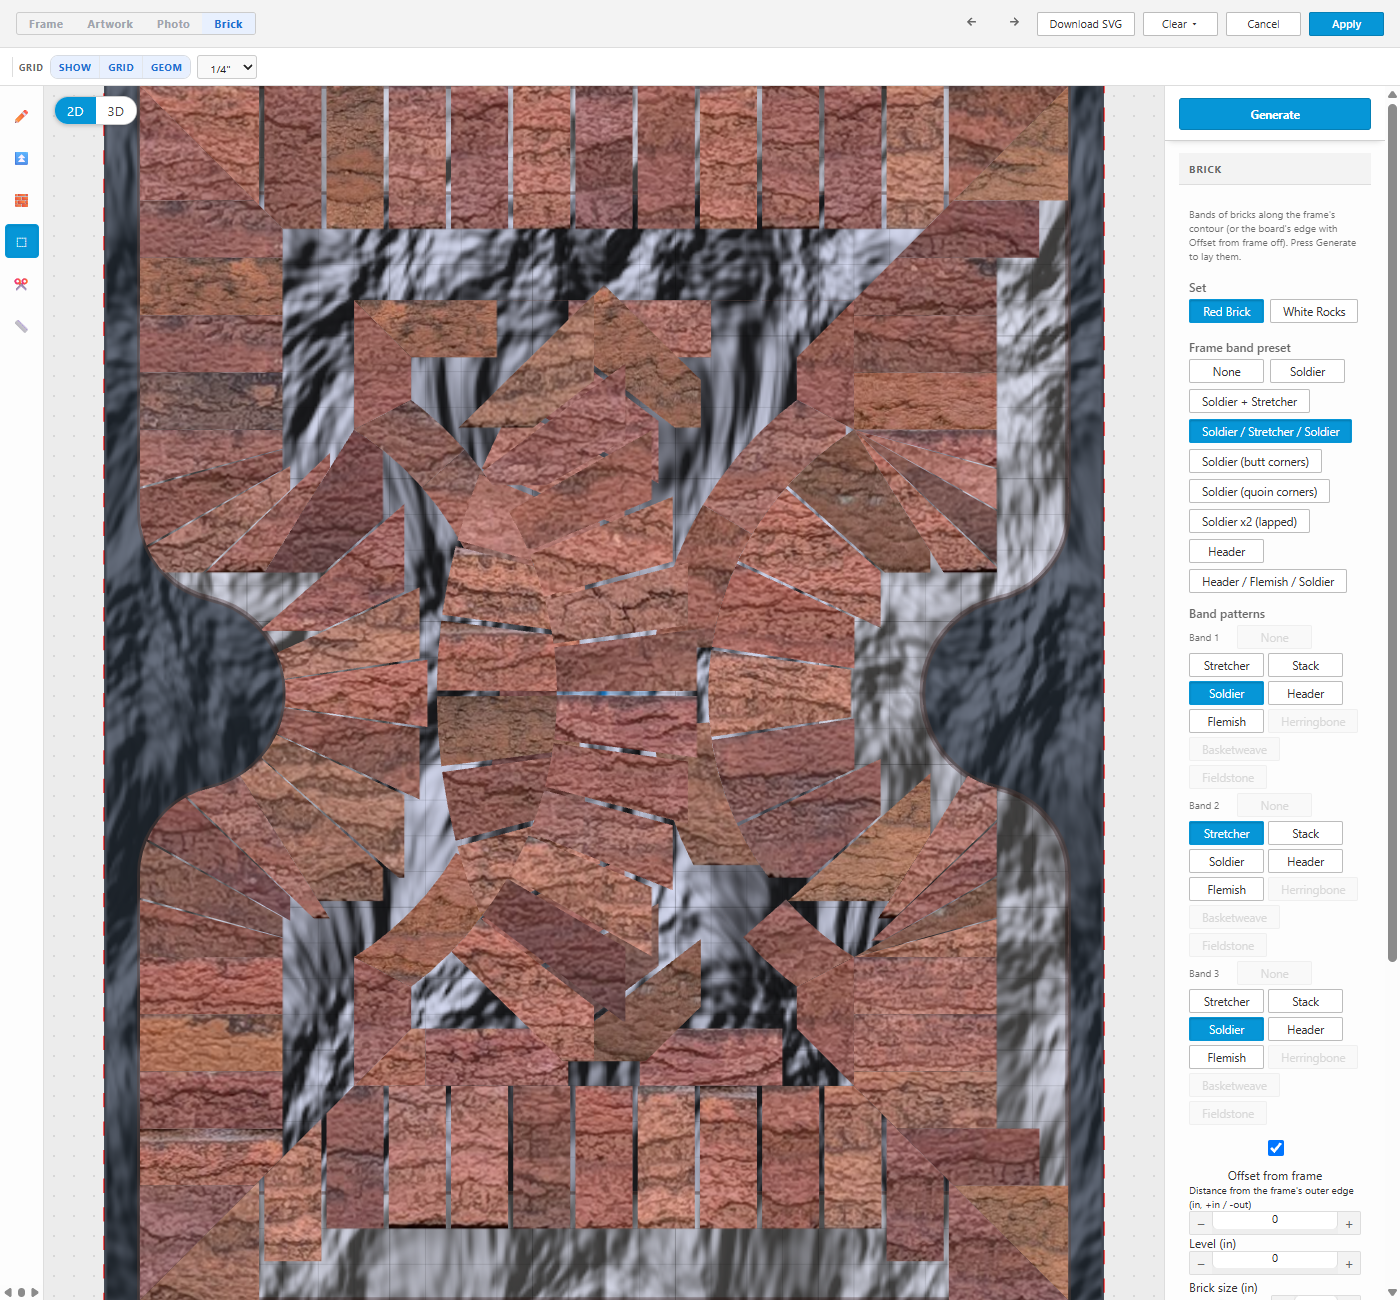Open the Clear dropdown menu
This screenshot has height=1300, width=1400.
tap(1180, 24)
